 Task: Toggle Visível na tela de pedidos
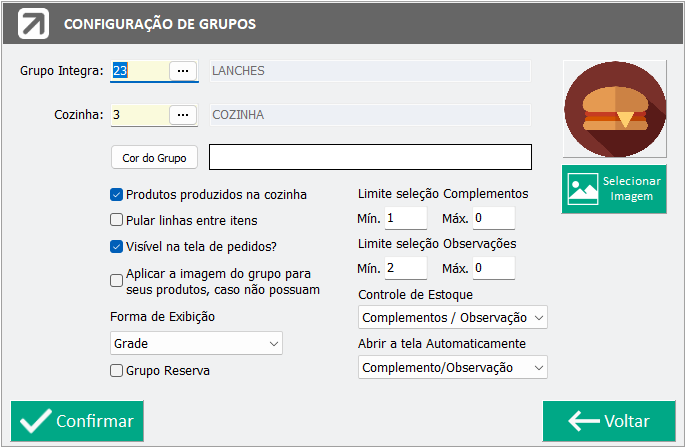click(x=116, y=247)
